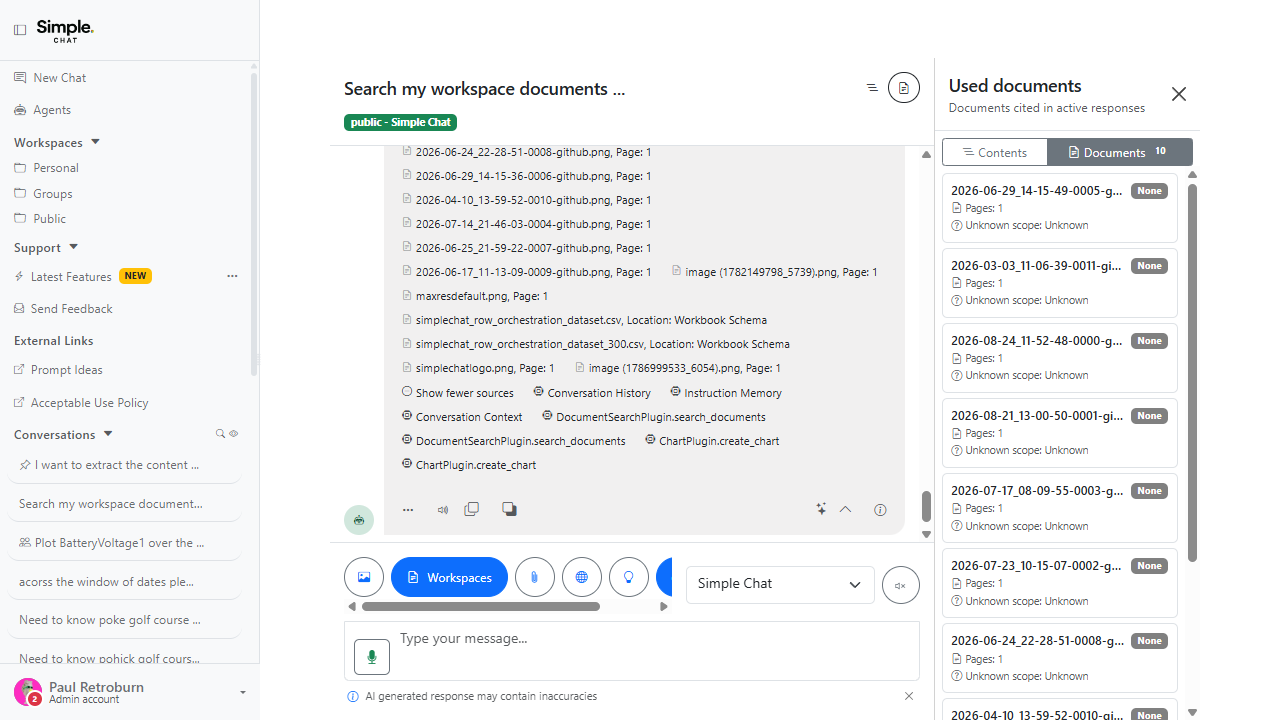
Task: Open conversation 'acorss the window of dates'
Action: [x=124, y=582]
